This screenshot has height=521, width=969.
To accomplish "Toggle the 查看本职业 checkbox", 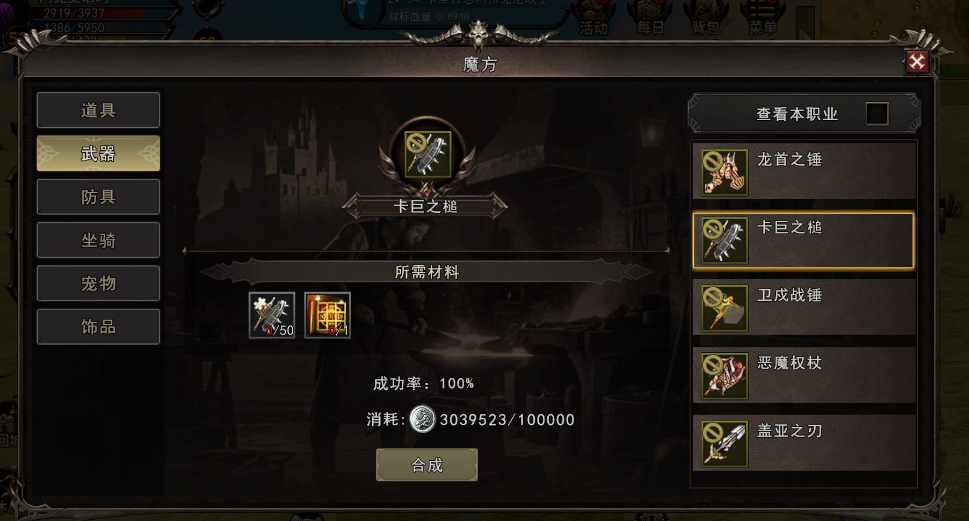I will point(877,114).
